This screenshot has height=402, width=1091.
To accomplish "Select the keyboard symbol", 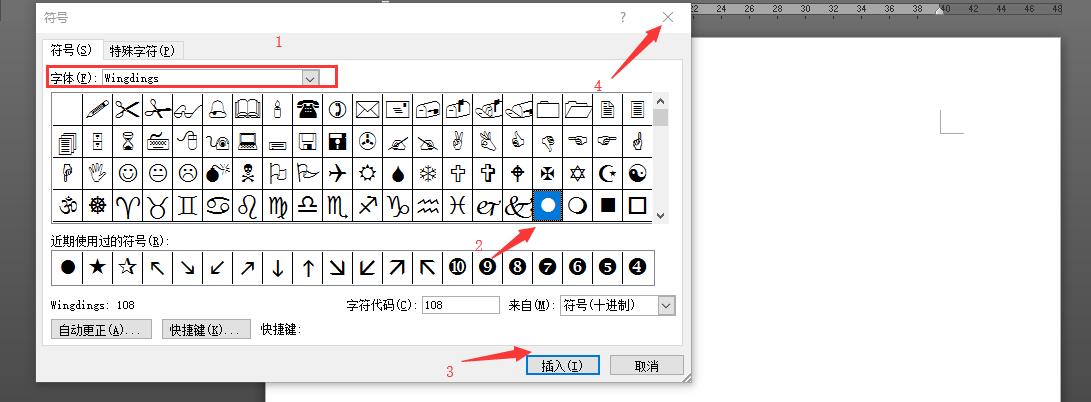I will 158,141.
